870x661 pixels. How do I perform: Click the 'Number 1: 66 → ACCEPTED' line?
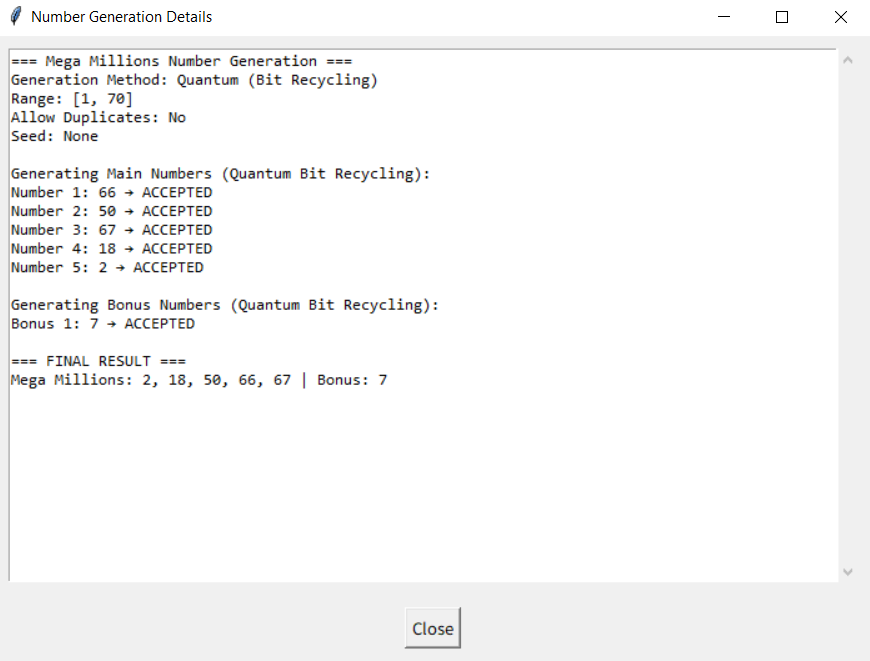(x=112, y=193)
